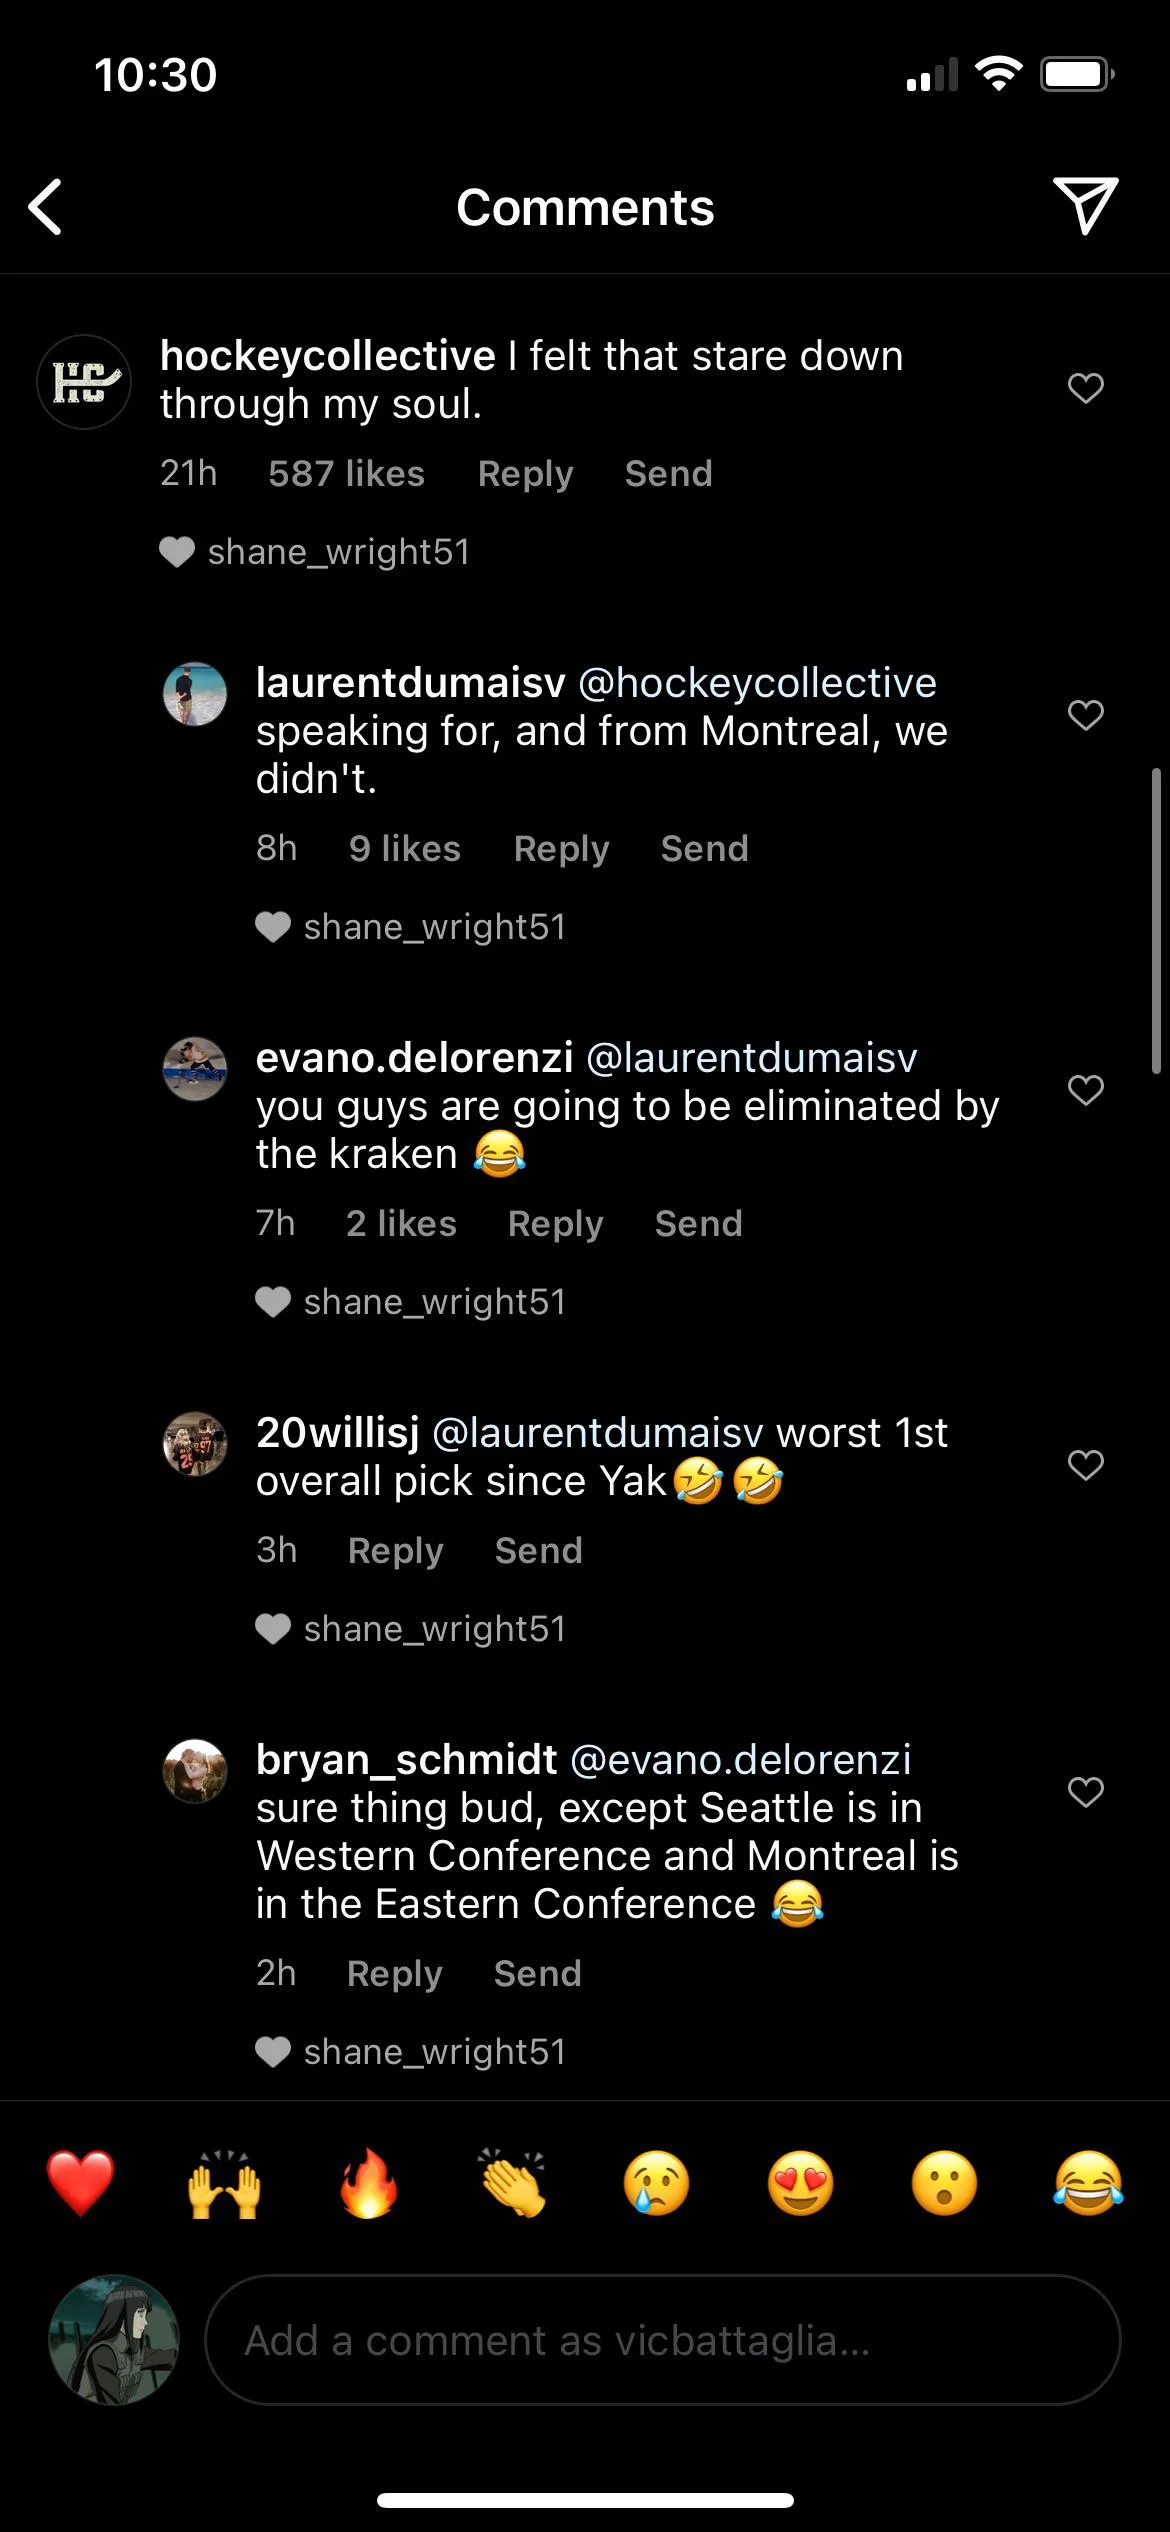Insert the red heart emoji reaction
Viewport: 1170px width, 2532px height.
point(81,2183)
